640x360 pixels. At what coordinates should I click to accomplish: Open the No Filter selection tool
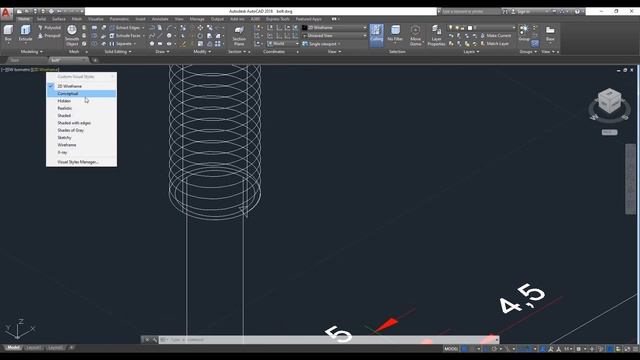point(395,34)
